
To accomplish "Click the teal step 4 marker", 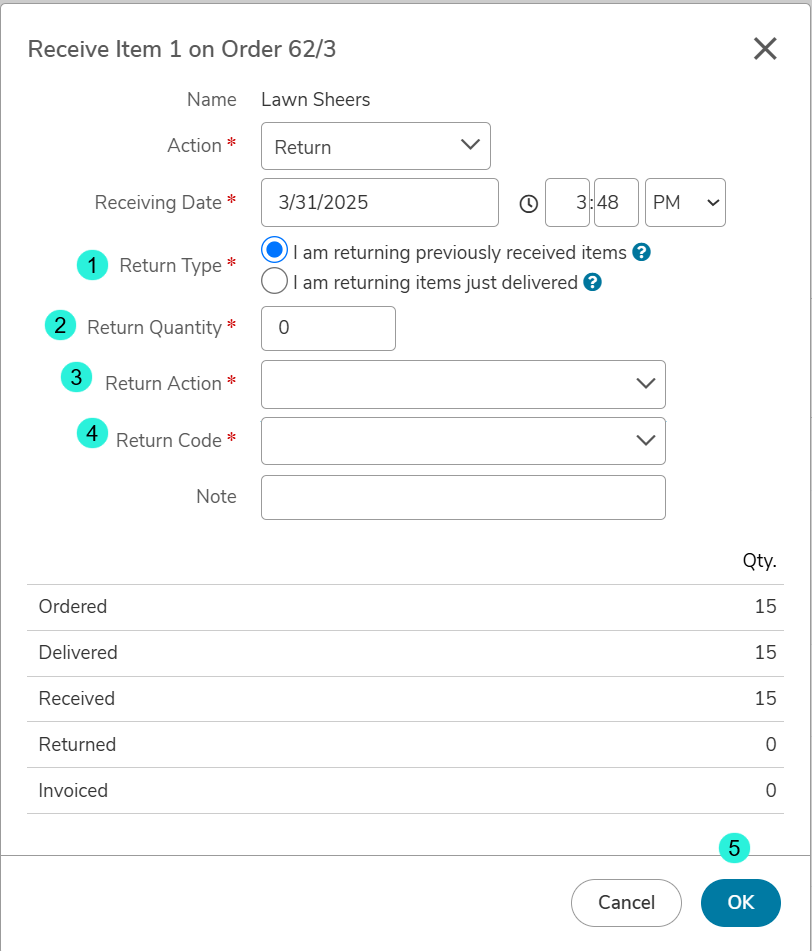I will click(x=92, y=433).
